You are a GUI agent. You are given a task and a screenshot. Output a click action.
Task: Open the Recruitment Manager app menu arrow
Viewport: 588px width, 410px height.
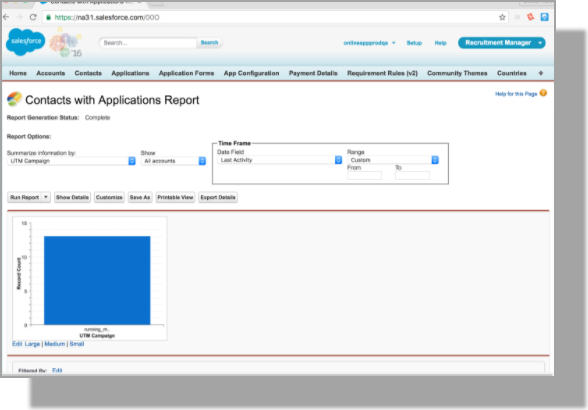pyautogui.click(x=540, y=43)
